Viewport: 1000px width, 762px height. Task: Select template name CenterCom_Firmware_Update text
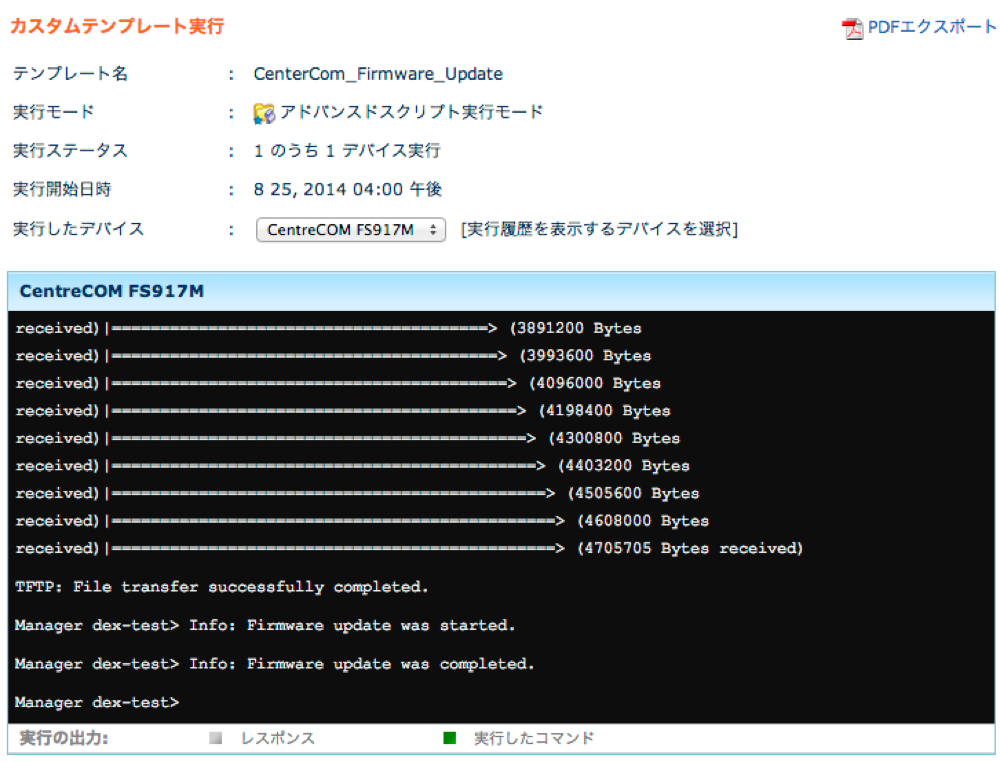pos(378,74)
